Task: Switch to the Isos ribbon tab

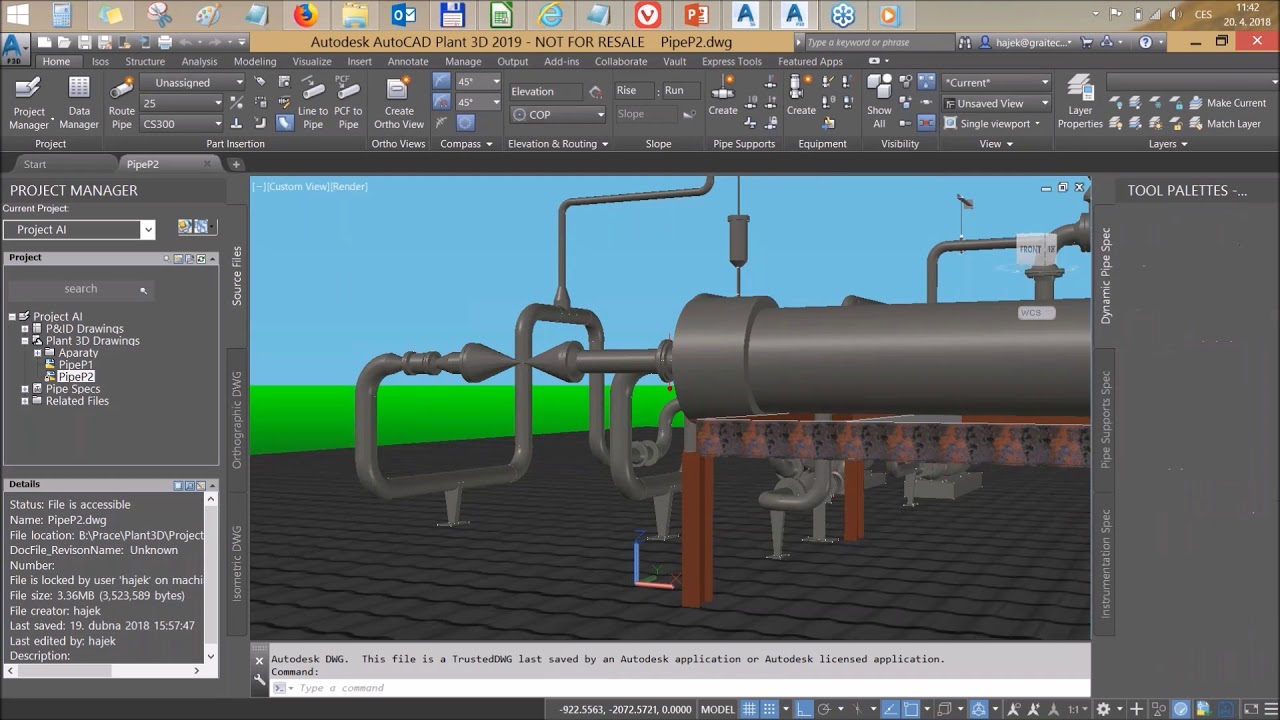Action: 100,61
